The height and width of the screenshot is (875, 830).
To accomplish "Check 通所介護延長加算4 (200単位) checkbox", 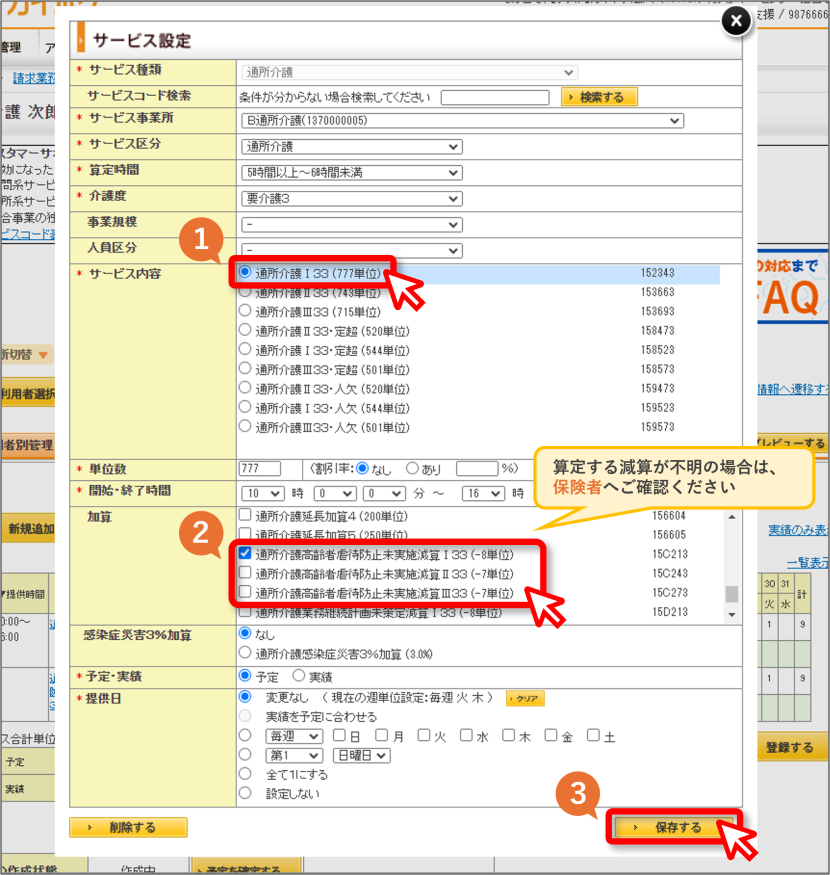I will (244, 515).
